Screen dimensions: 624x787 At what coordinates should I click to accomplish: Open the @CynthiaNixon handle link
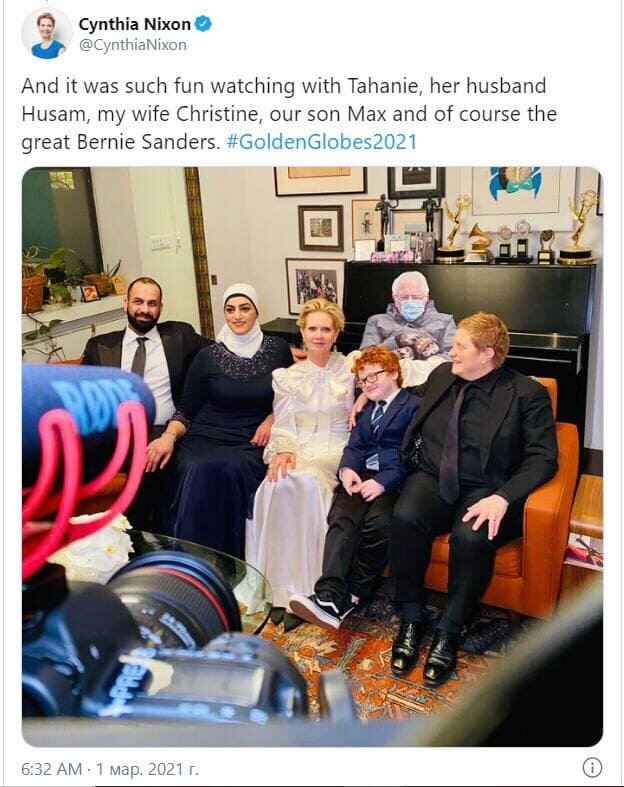pyautogui.click(x=133, y=45)
